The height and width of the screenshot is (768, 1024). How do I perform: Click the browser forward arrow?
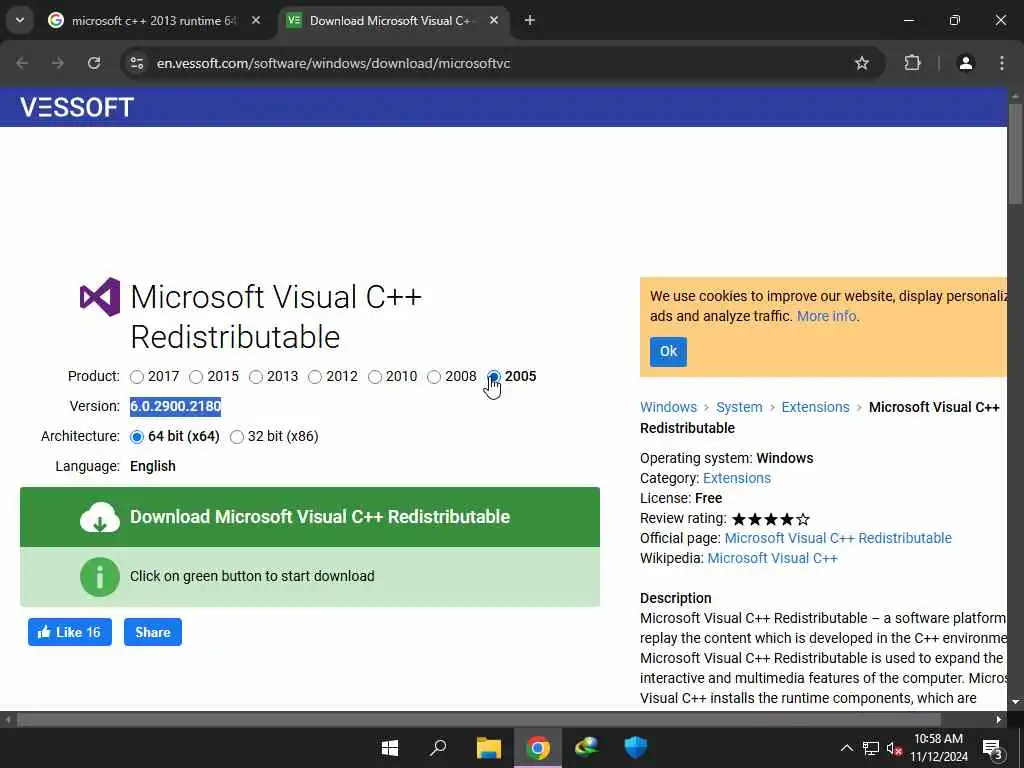pyautogui.click(x=58, y=63)
